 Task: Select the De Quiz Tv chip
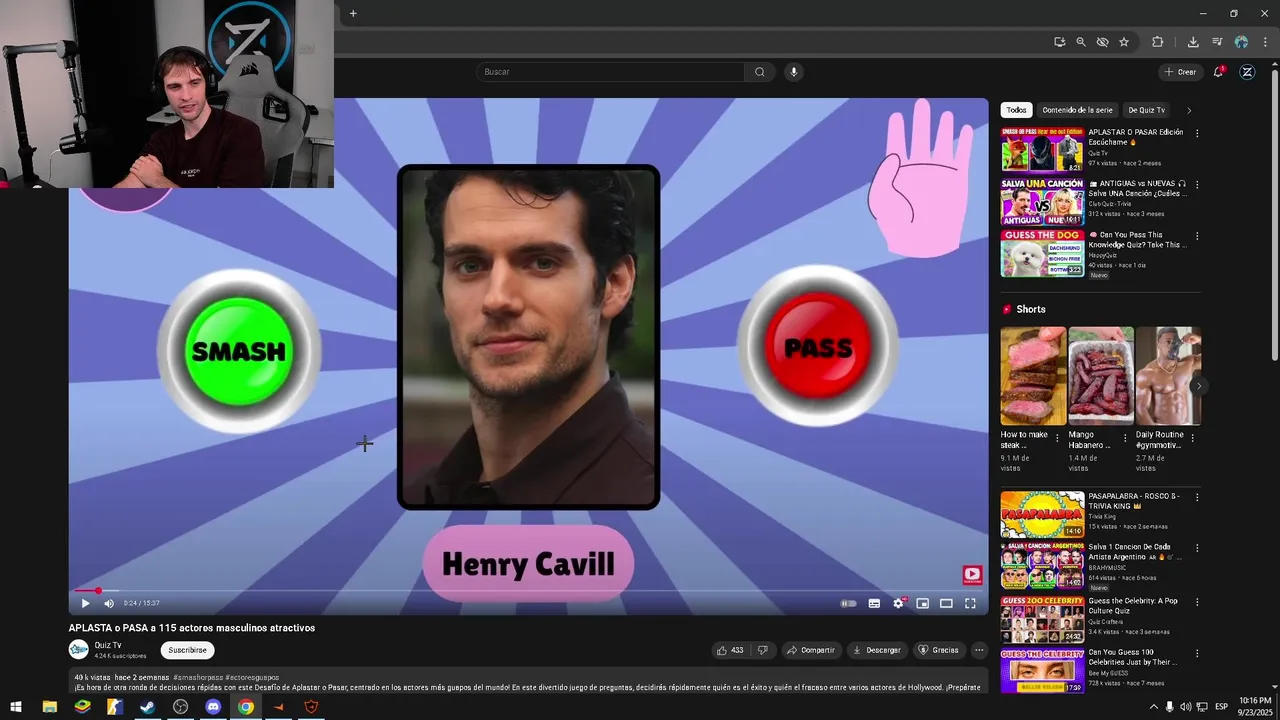1146,110
